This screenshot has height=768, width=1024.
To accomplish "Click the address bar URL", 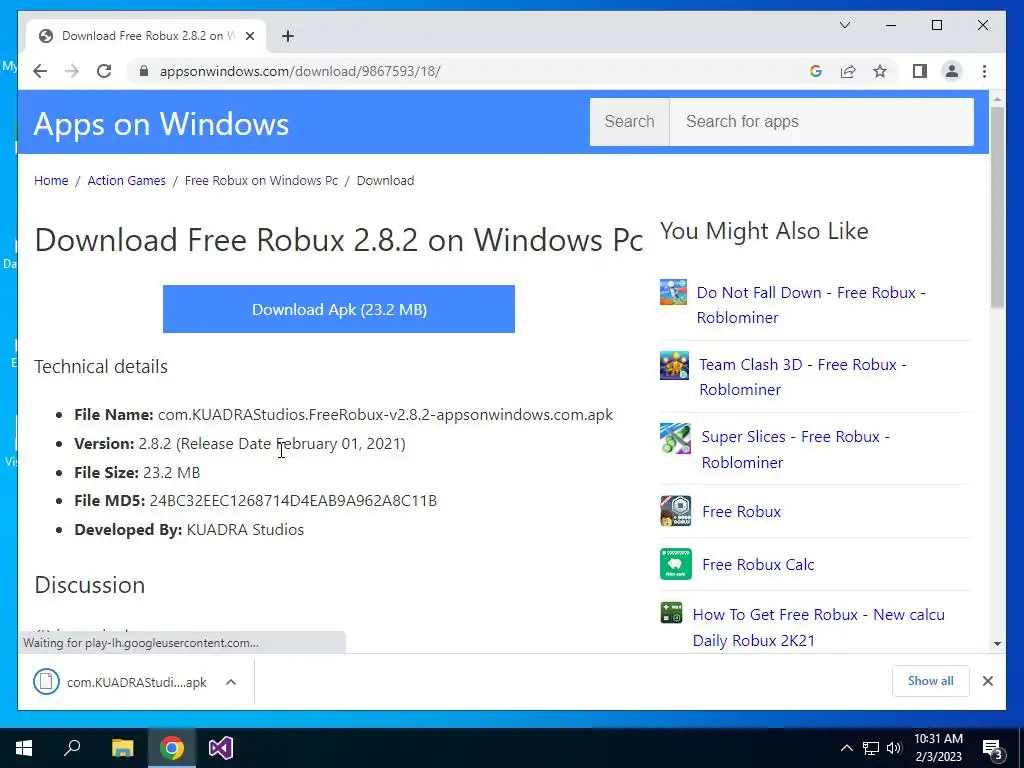I will point(300,71).
